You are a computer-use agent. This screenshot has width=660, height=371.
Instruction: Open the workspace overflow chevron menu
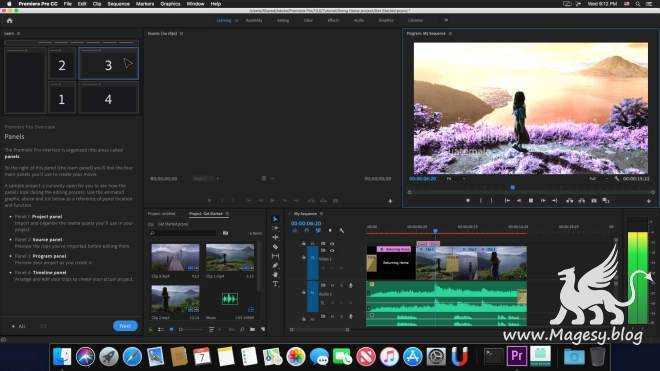446,20
